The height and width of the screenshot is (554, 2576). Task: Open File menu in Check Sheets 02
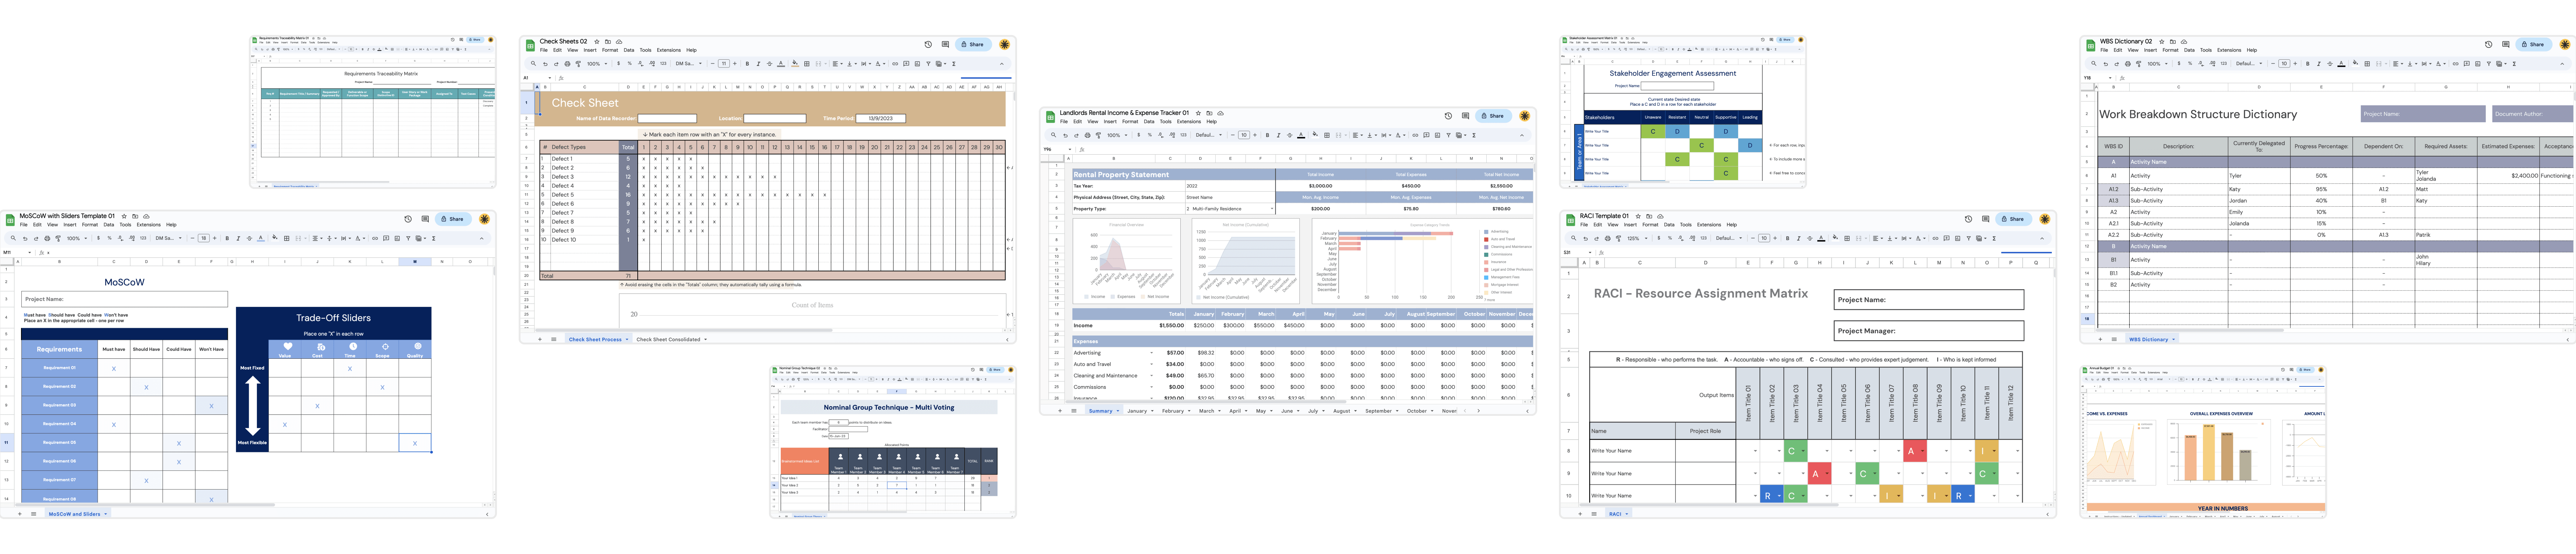pos(544,50)
